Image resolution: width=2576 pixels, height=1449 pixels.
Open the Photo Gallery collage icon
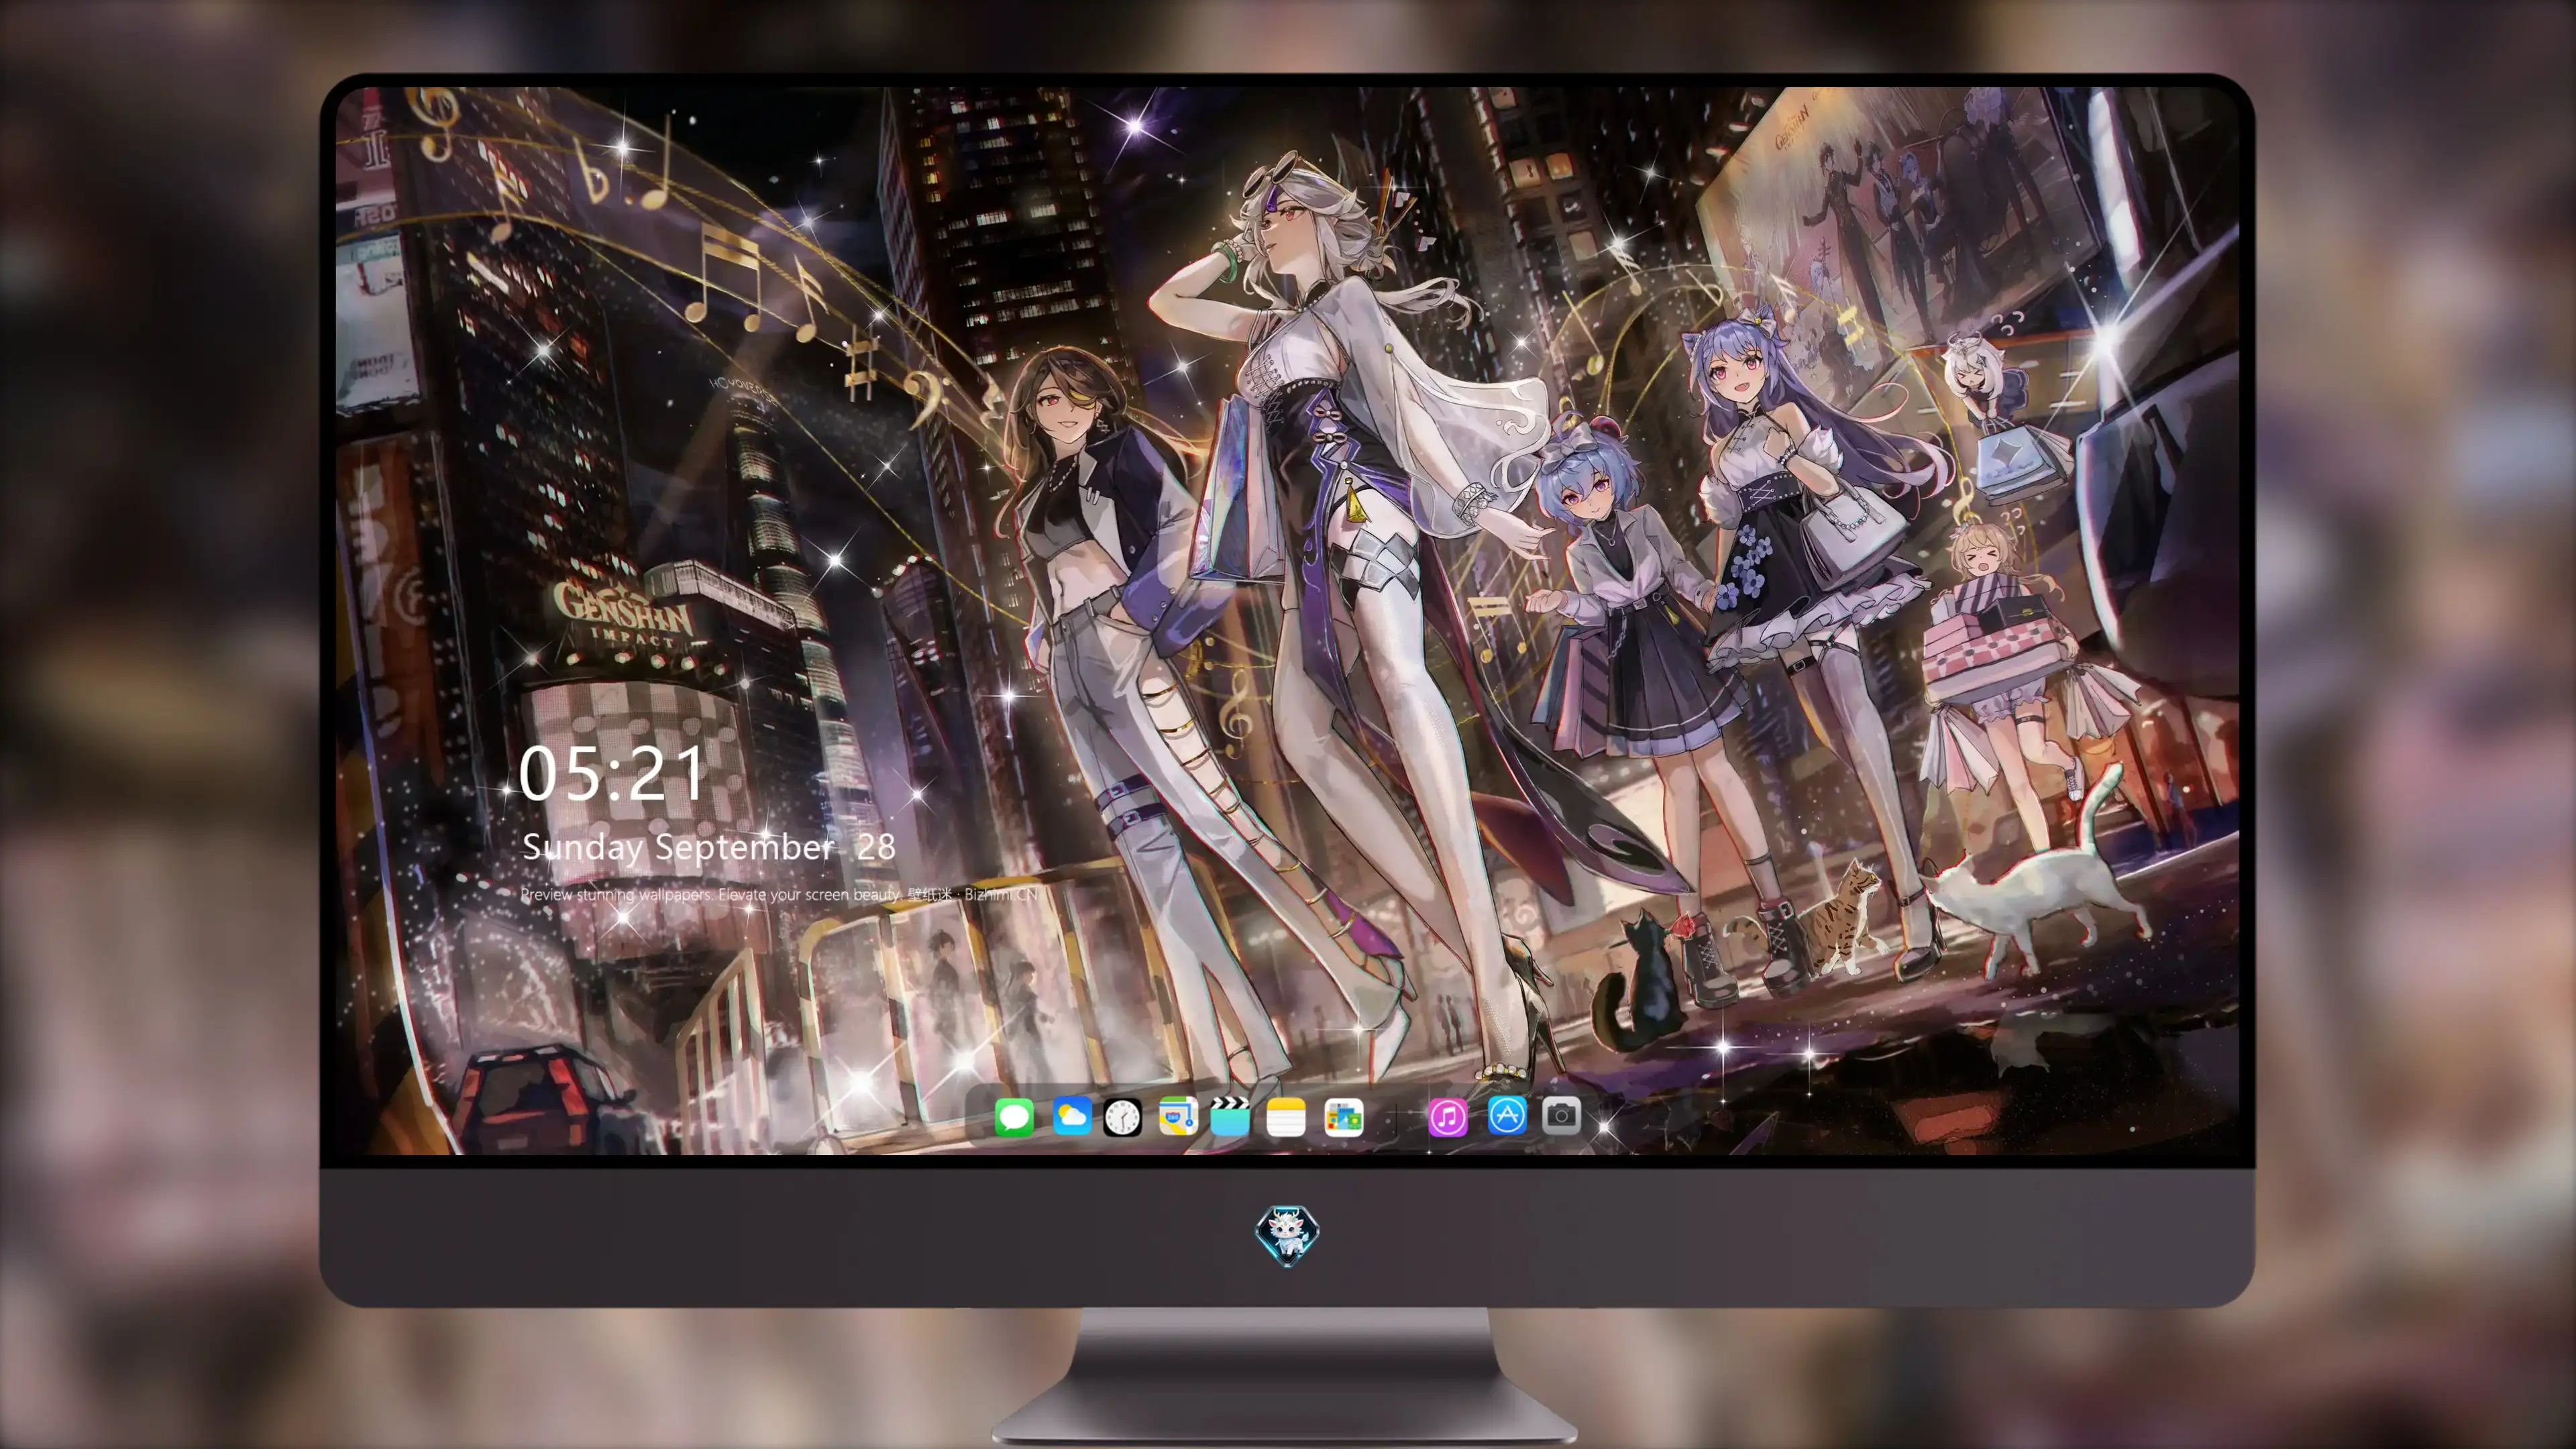[1343, 1117]
